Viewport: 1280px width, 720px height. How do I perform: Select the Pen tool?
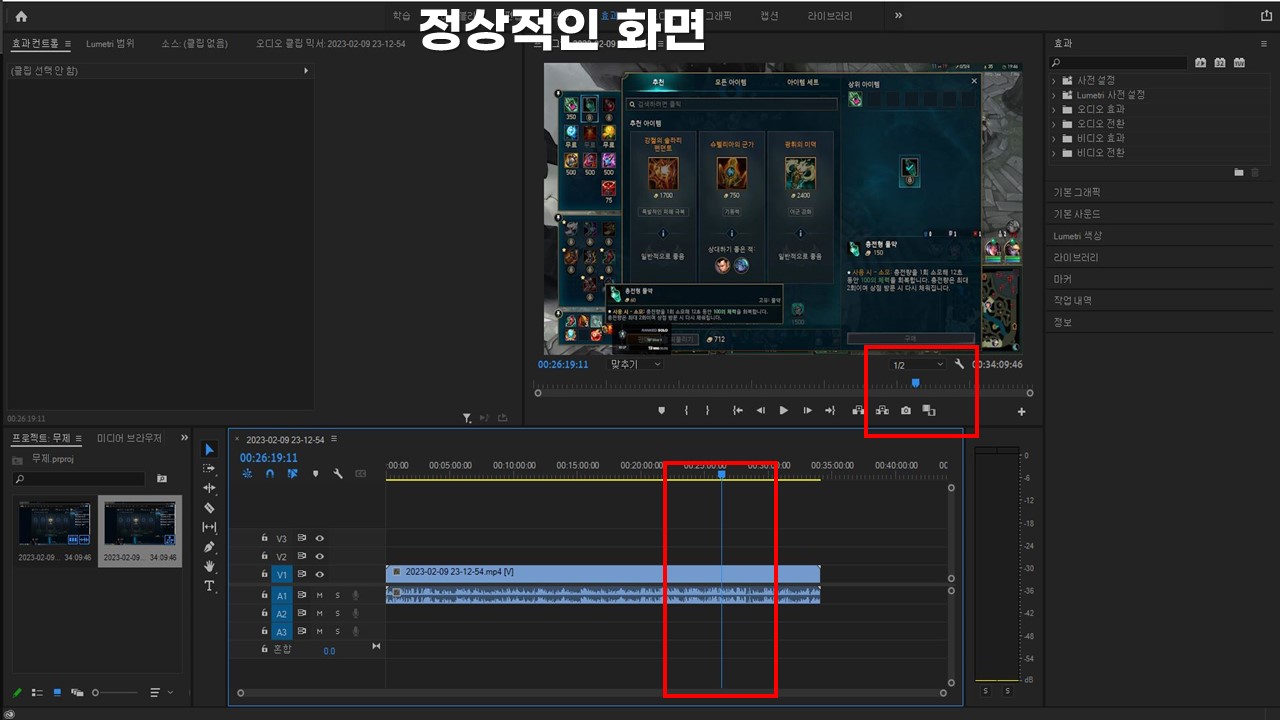pos(209,547)
